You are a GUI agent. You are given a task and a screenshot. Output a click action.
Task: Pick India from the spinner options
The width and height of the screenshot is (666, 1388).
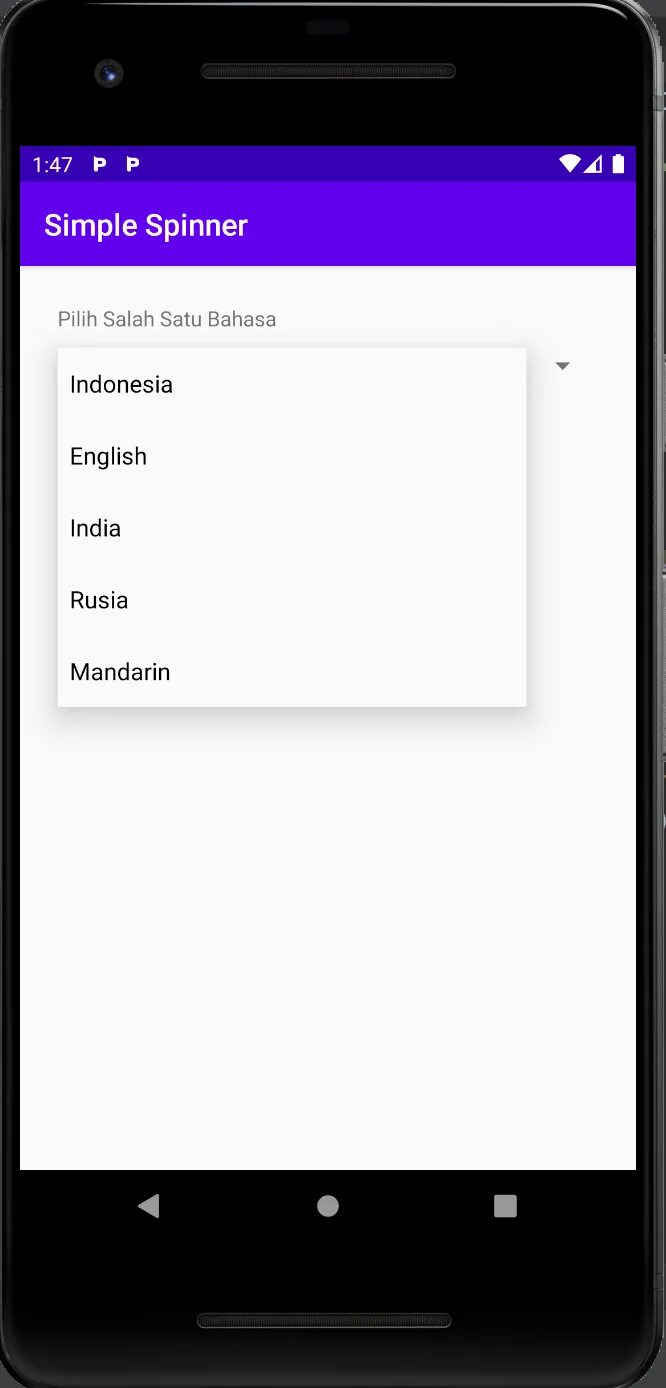coord(292,528)
